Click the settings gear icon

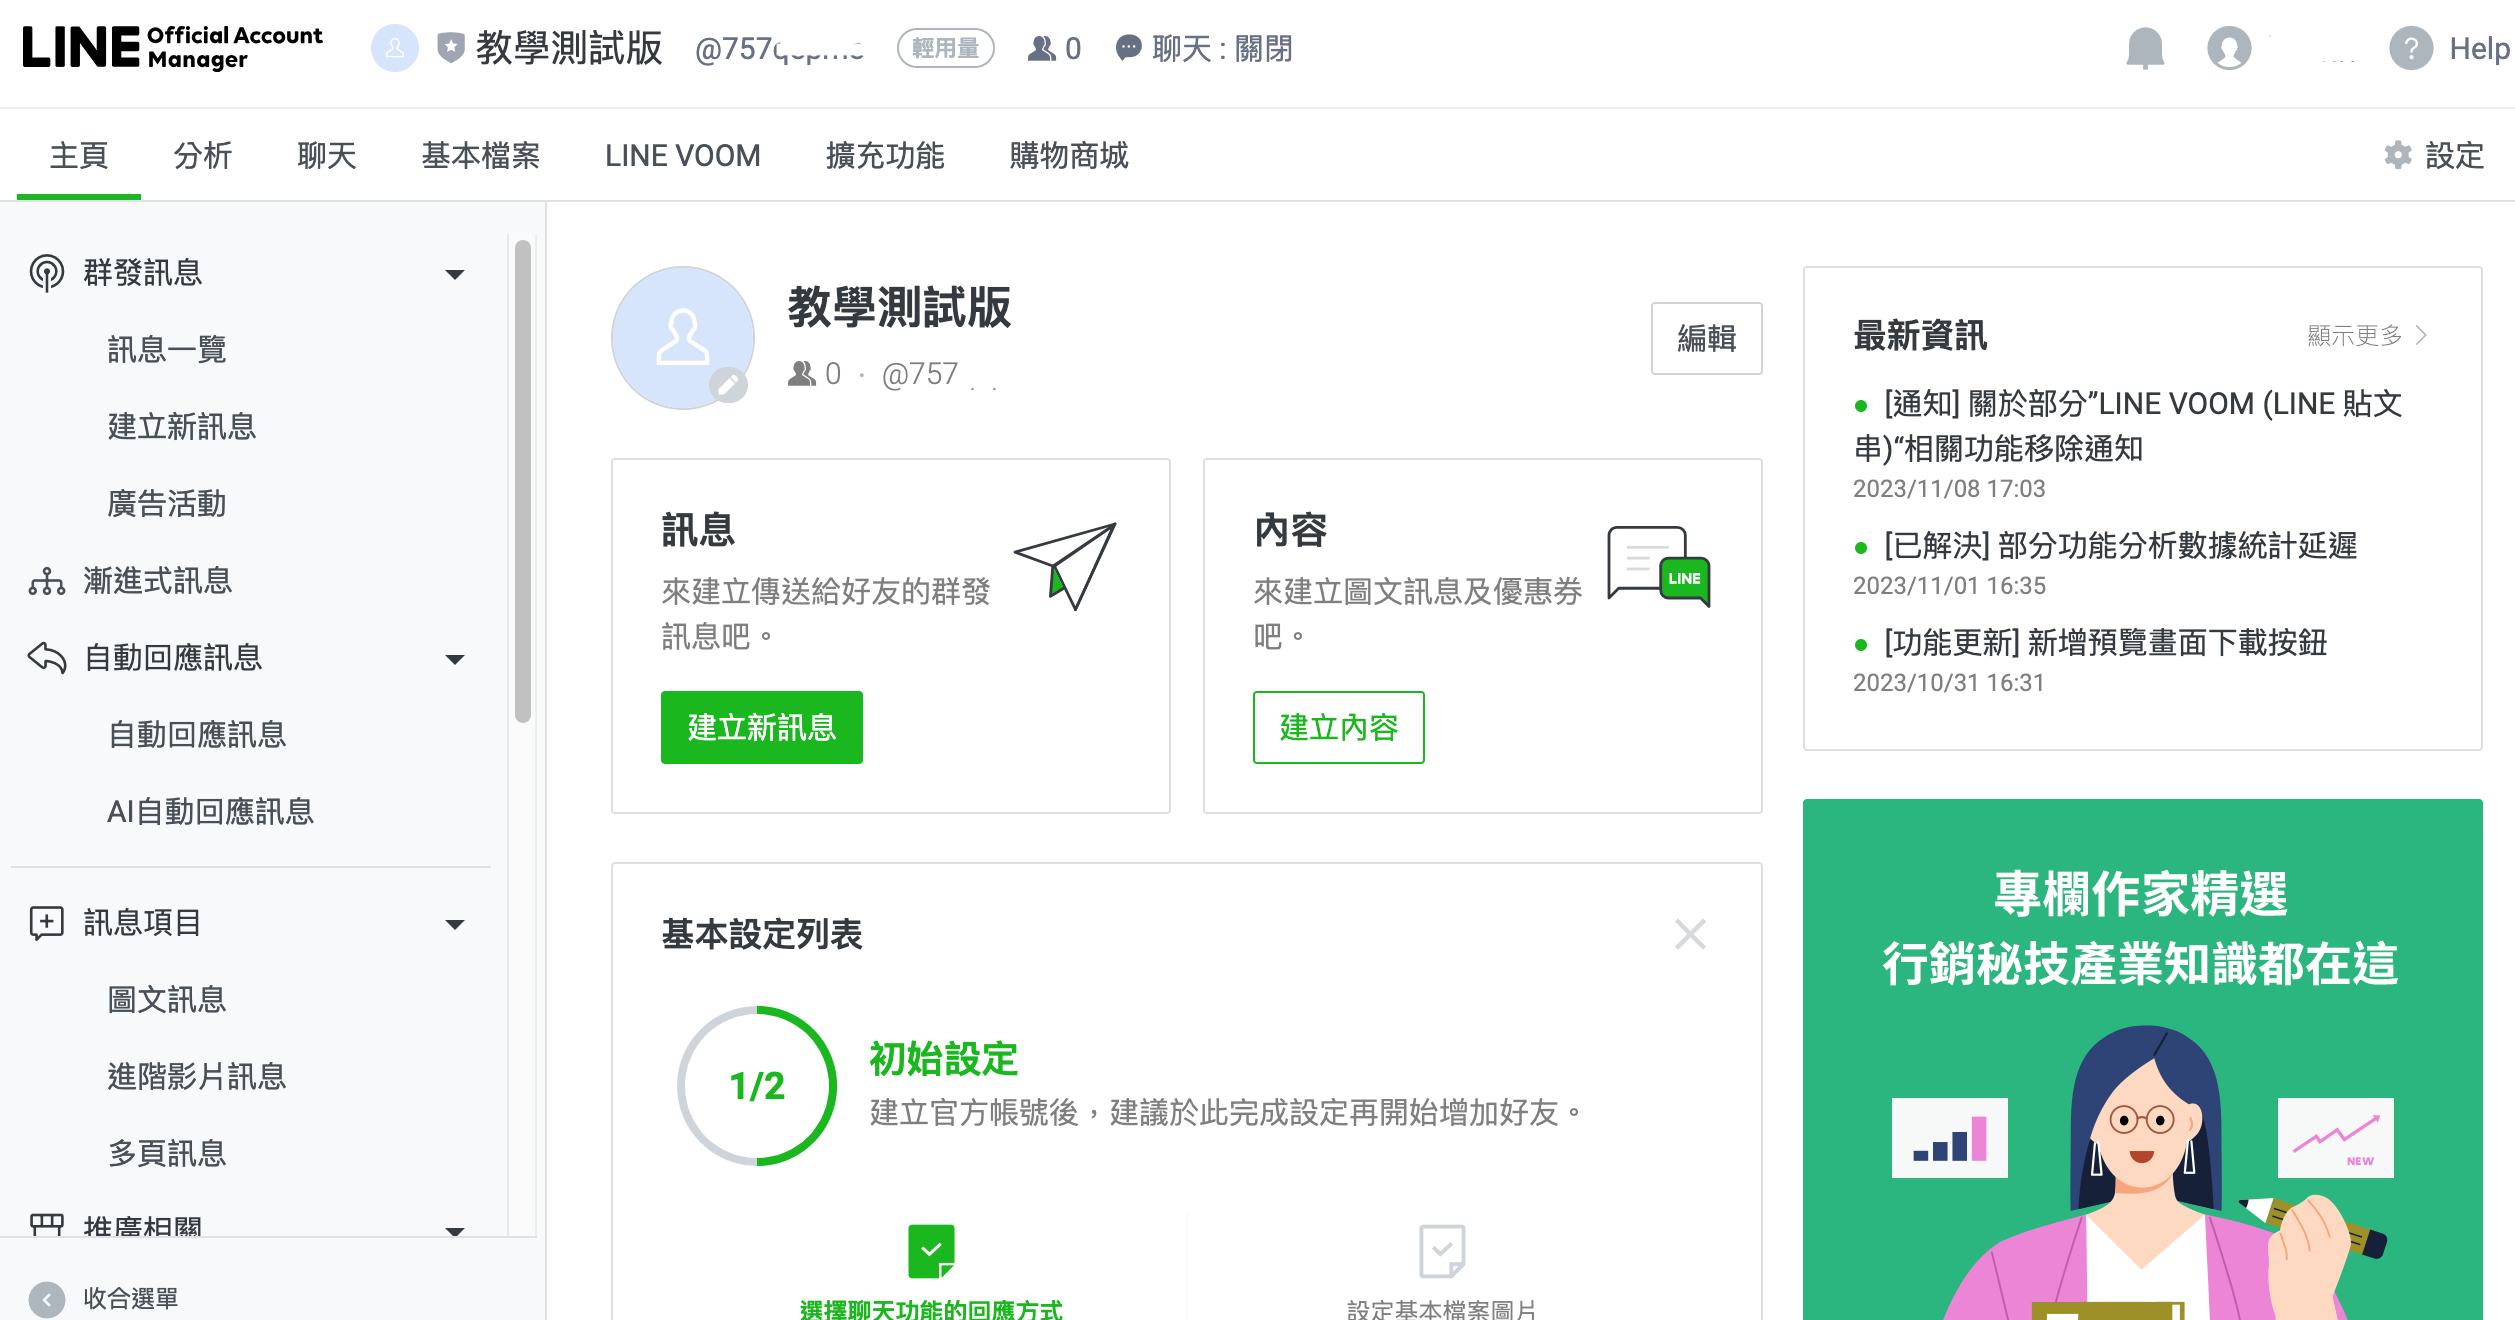point(2397,155)
